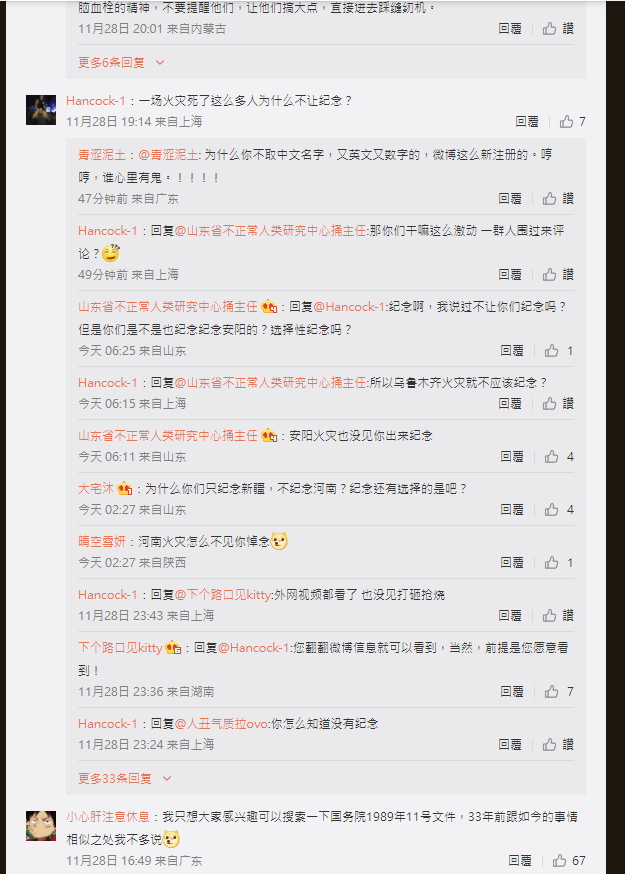Like the 下个路口见kitty reply with 7 likes

click(x=551, y=692)
